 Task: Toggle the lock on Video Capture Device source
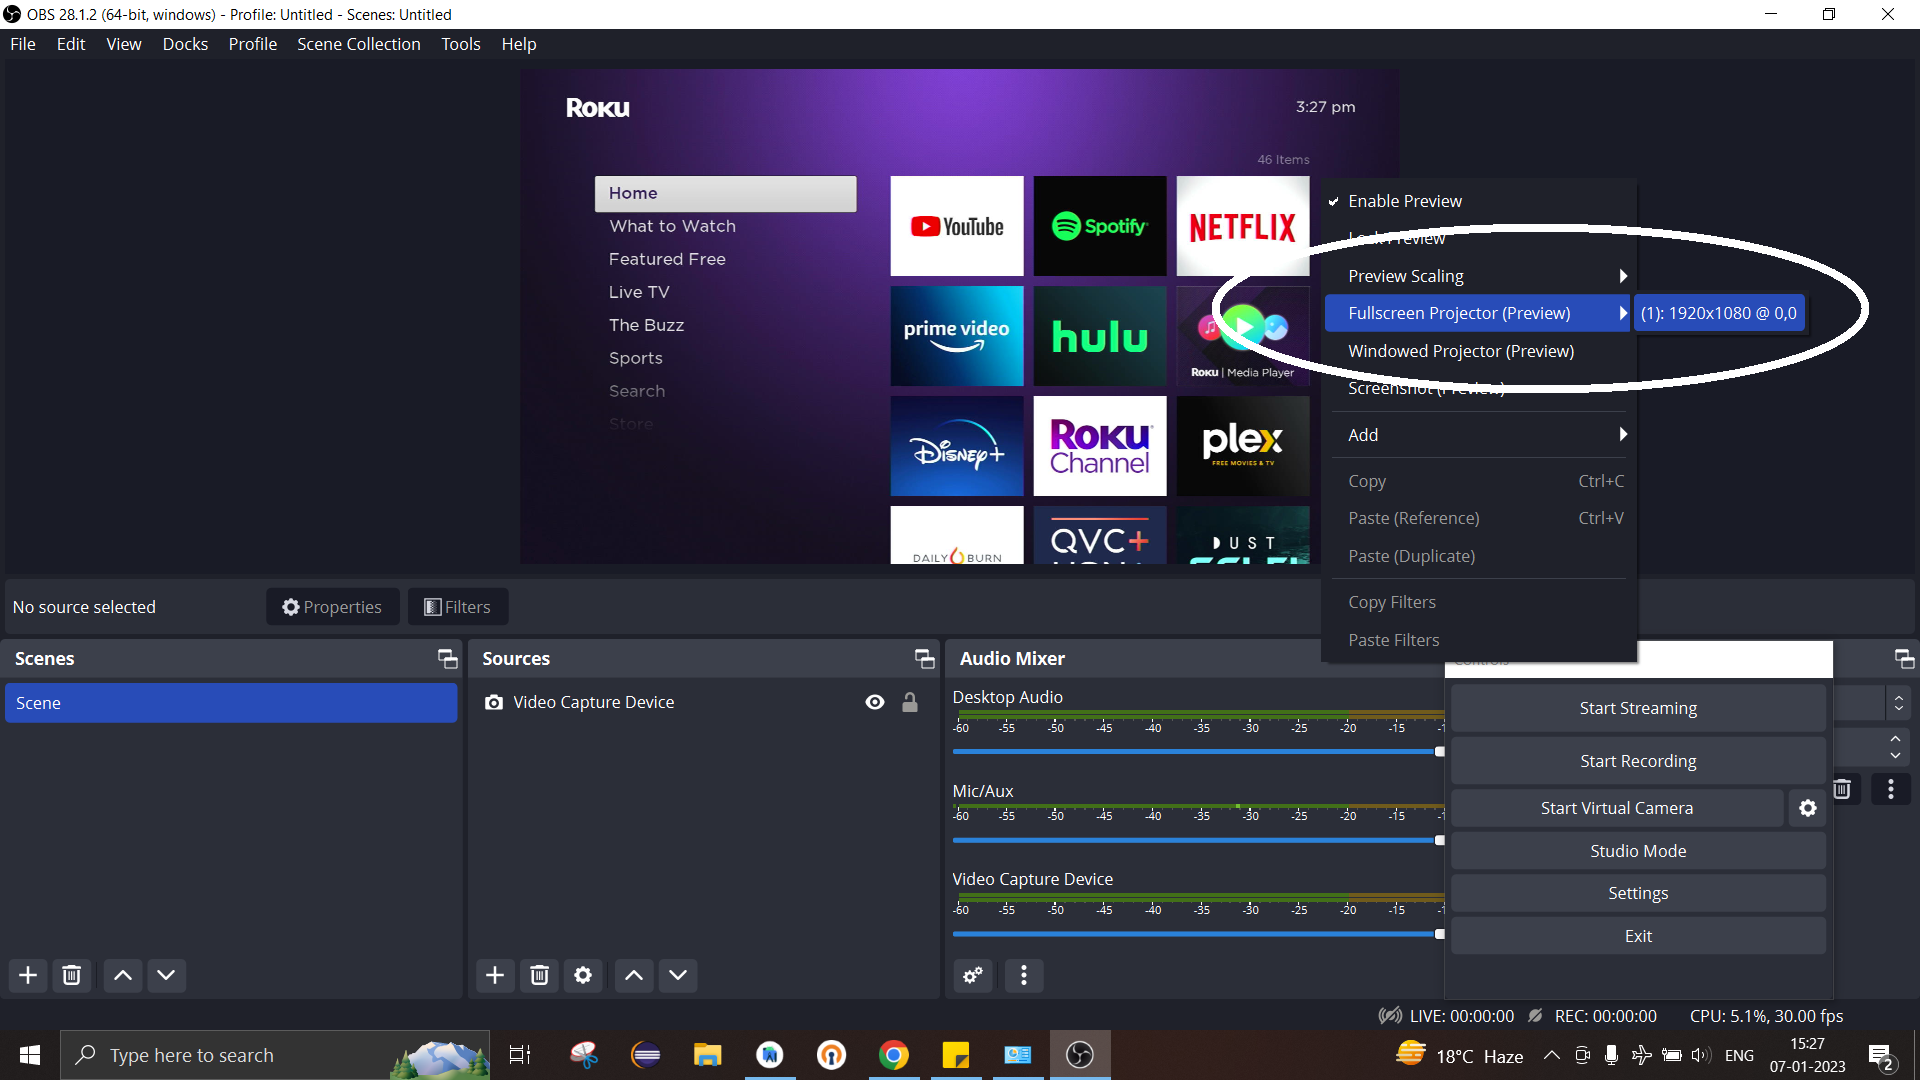912,704
